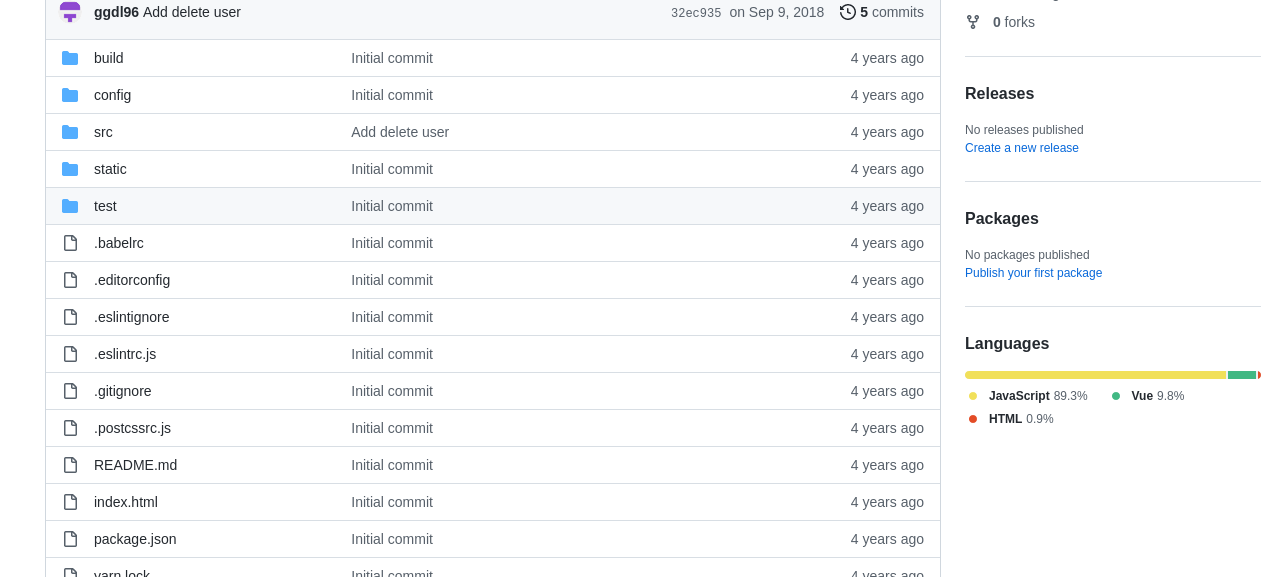
Task: Click the yellow JavaScript language bar segment
Action: point(1095,375)
